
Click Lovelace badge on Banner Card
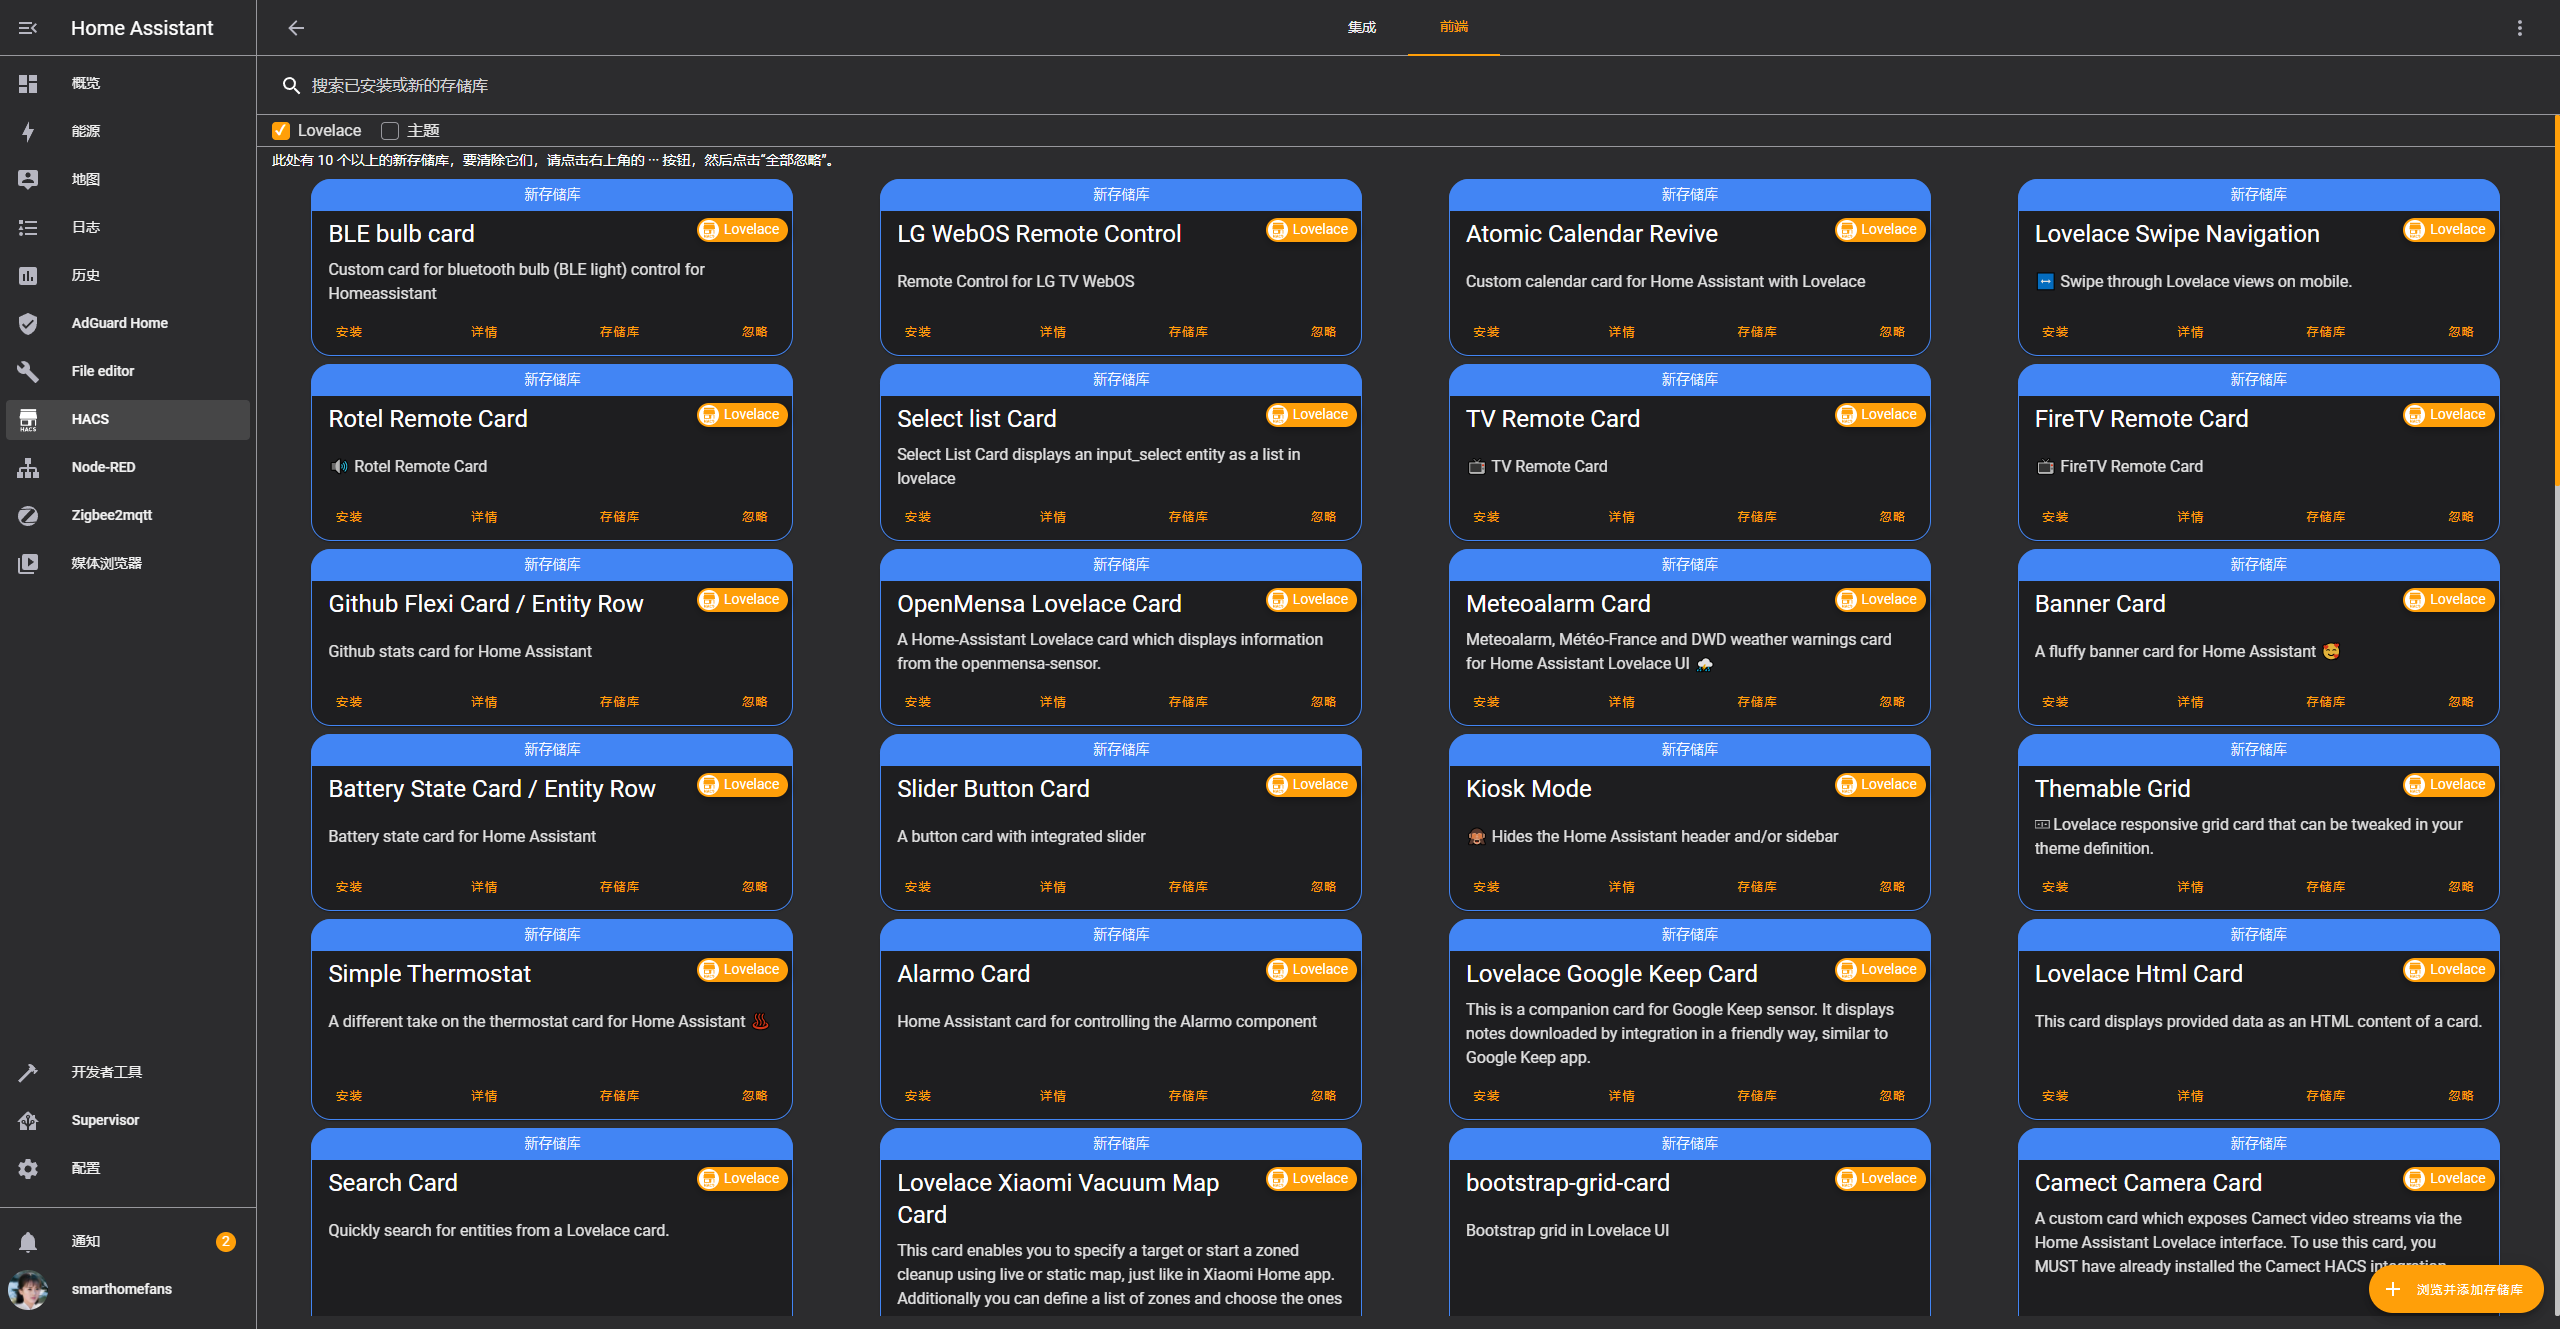2449,600
